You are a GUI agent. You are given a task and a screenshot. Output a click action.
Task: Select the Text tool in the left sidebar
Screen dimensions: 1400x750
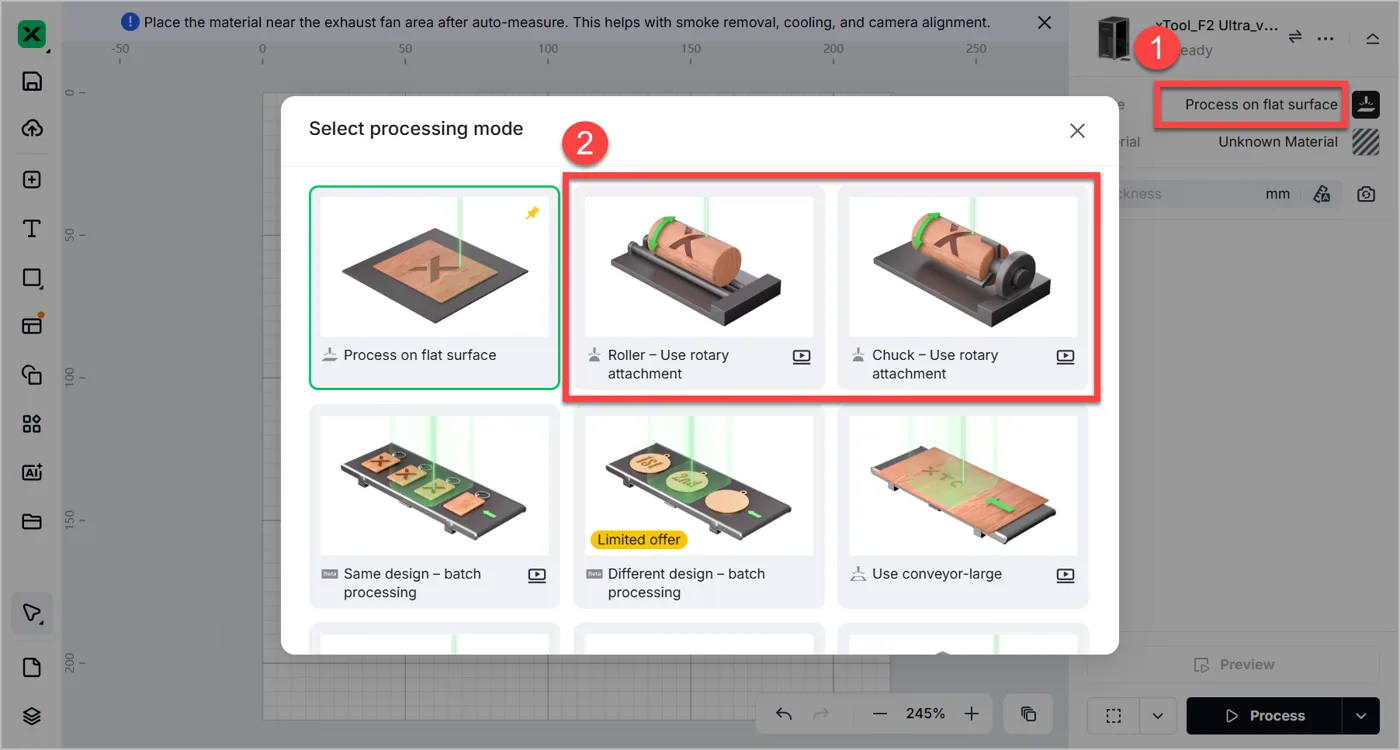(x=32, y=229)
